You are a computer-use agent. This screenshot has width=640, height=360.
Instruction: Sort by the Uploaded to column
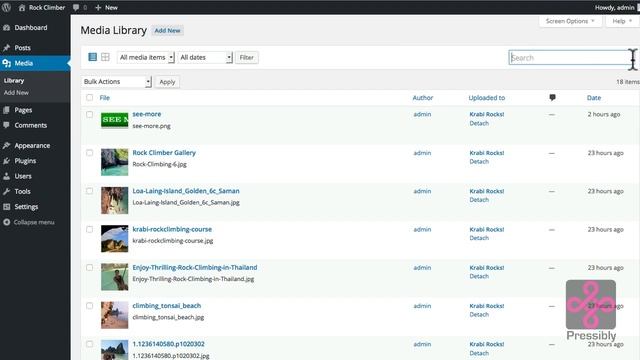pyautogui.click(x=487, y=98)
